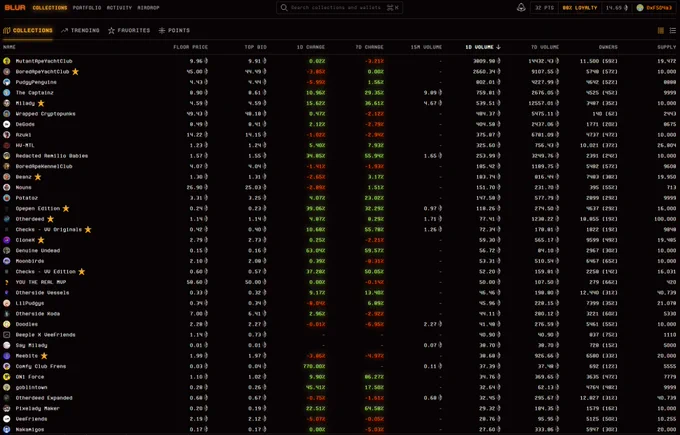Click the PudgyPenguins collection avatar
This screenshot has height=435, width=680.
pyautogui.click(x=7, y=82)
